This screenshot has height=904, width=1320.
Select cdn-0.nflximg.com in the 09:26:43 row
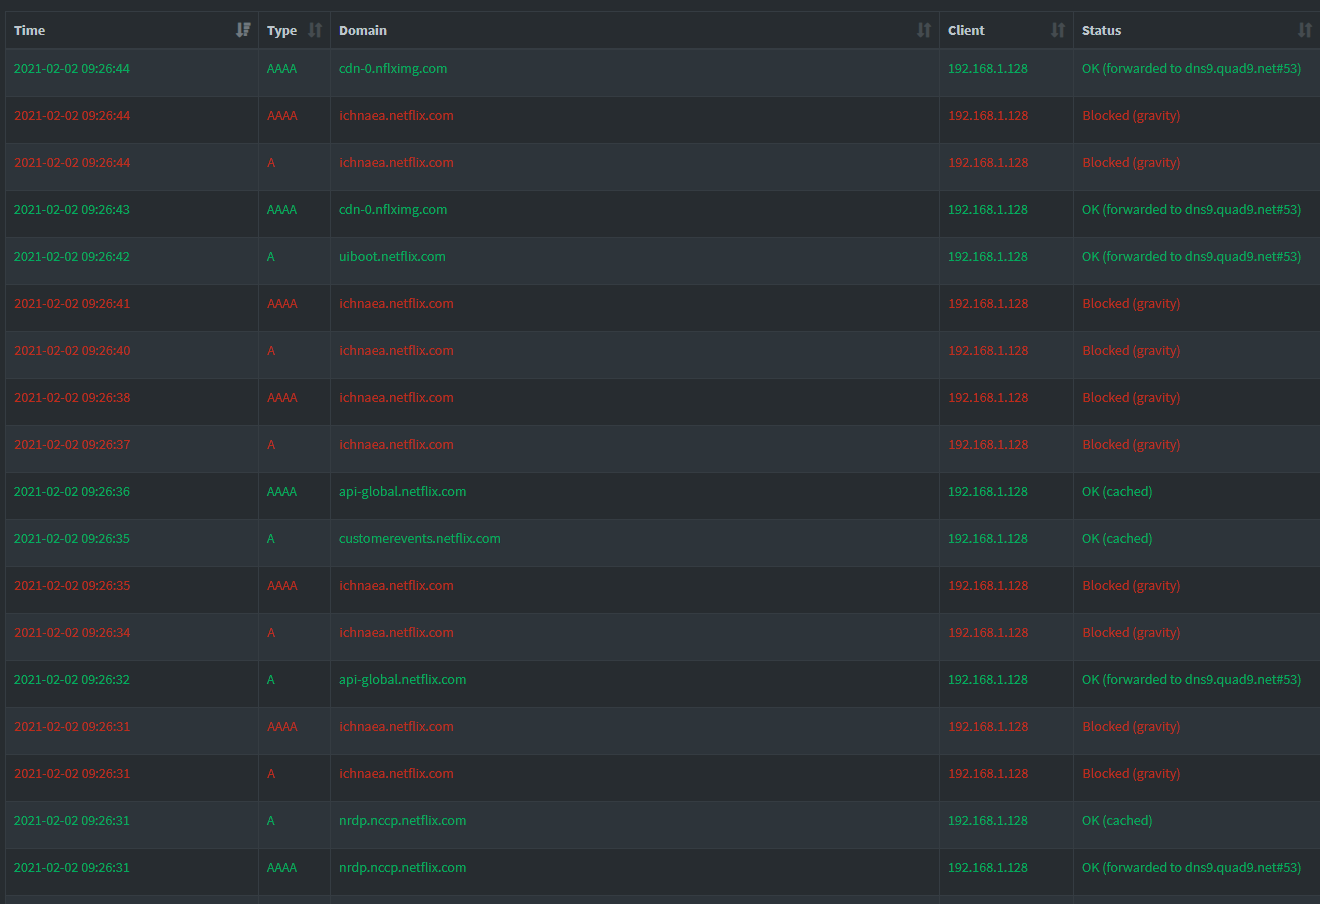(x=393, y=210)
